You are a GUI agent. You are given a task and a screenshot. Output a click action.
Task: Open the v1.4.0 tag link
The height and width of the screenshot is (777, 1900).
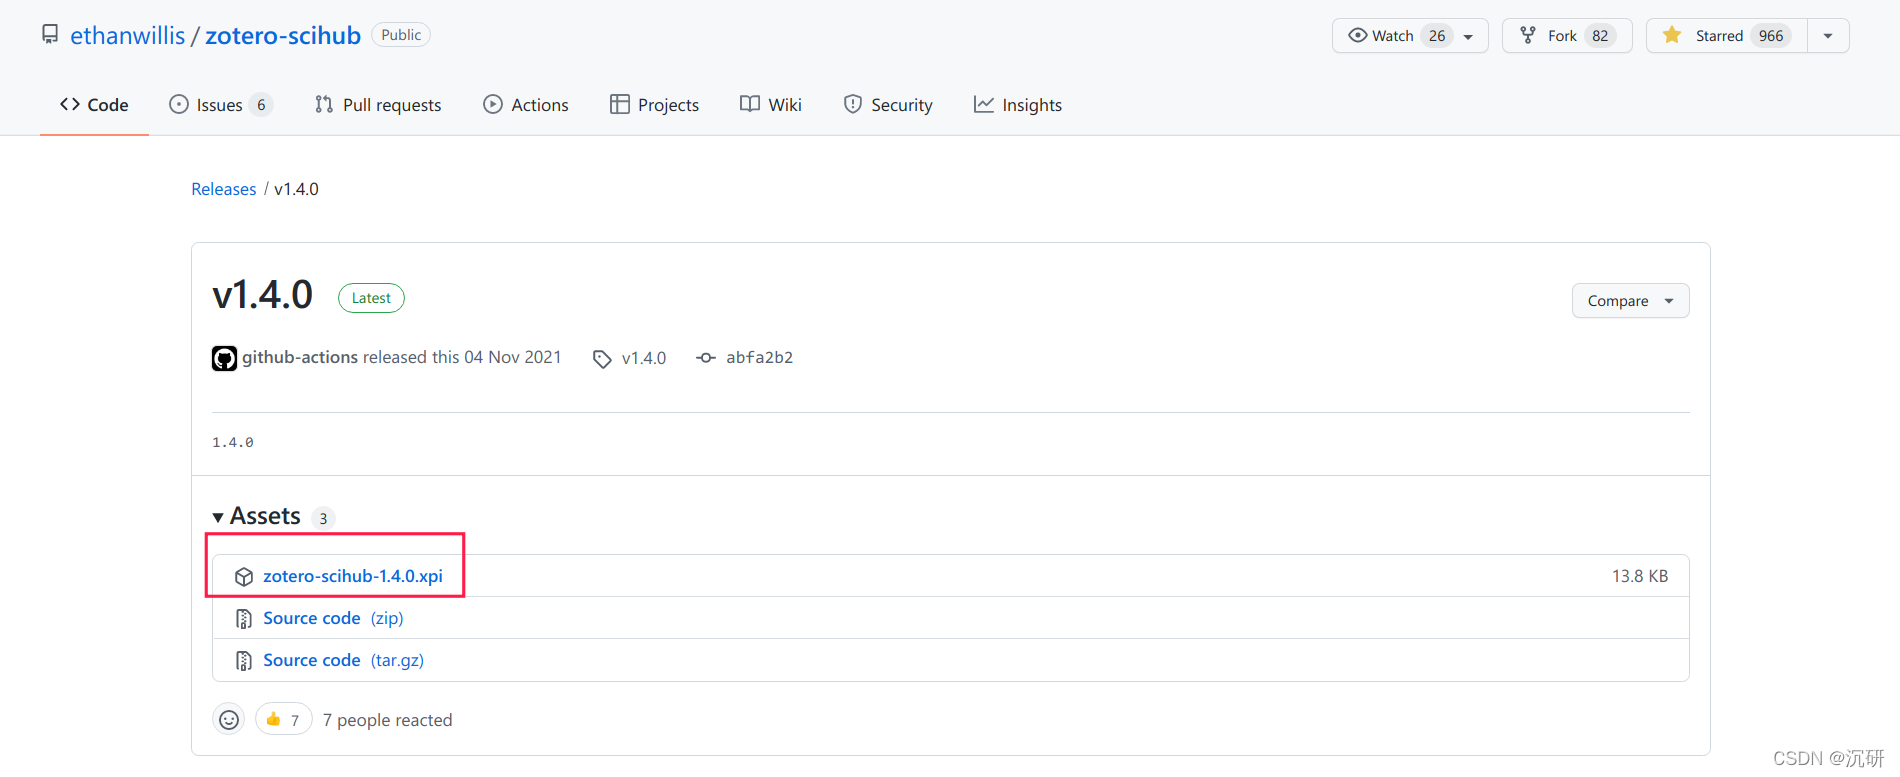pos(644,358)
